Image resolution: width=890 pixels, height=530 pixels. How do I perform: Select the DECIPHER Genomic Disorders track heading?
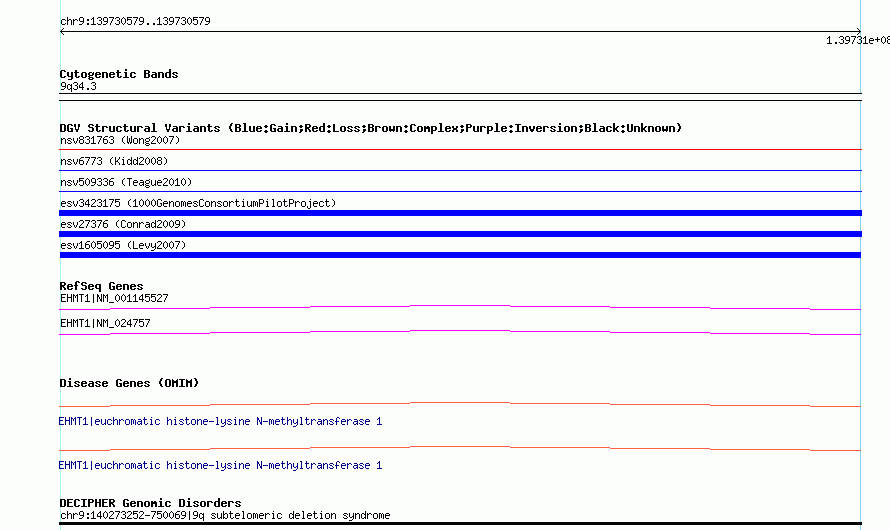tap(150, 503)
